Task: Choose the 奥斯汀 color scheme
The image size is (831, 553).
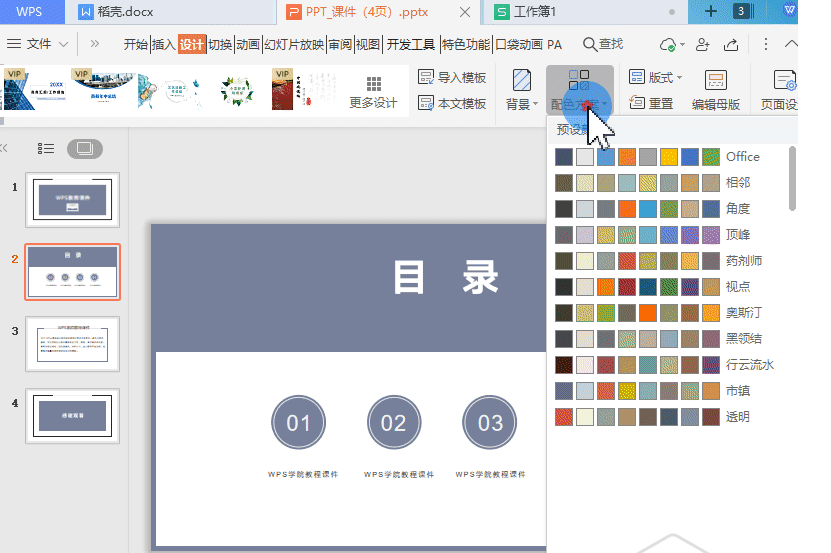Action: click(x=657, y=313)
